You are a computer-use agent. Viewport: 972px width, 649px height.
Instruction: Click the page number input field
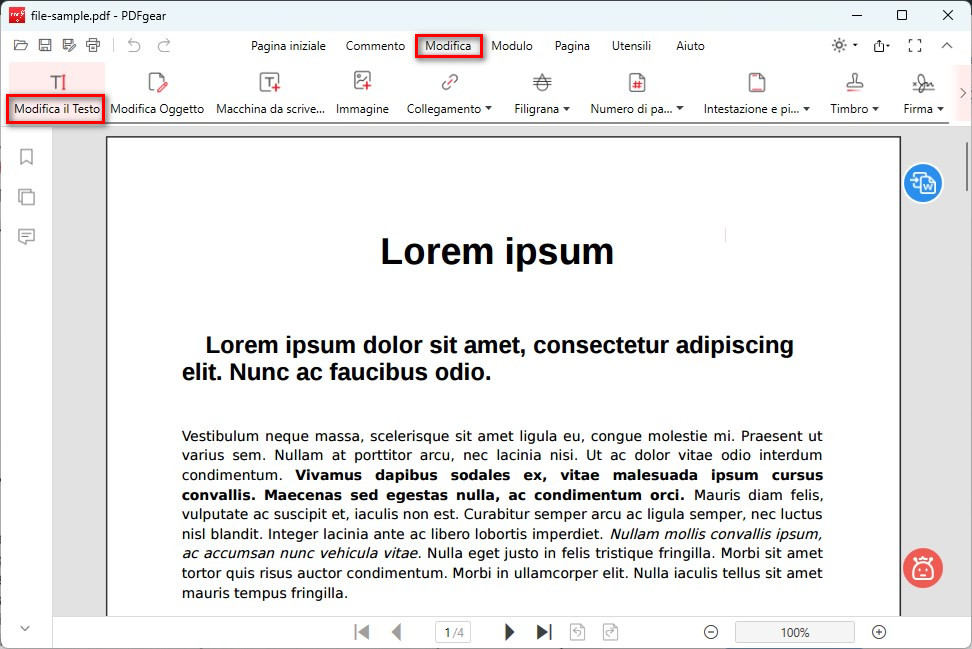[452, 631]
